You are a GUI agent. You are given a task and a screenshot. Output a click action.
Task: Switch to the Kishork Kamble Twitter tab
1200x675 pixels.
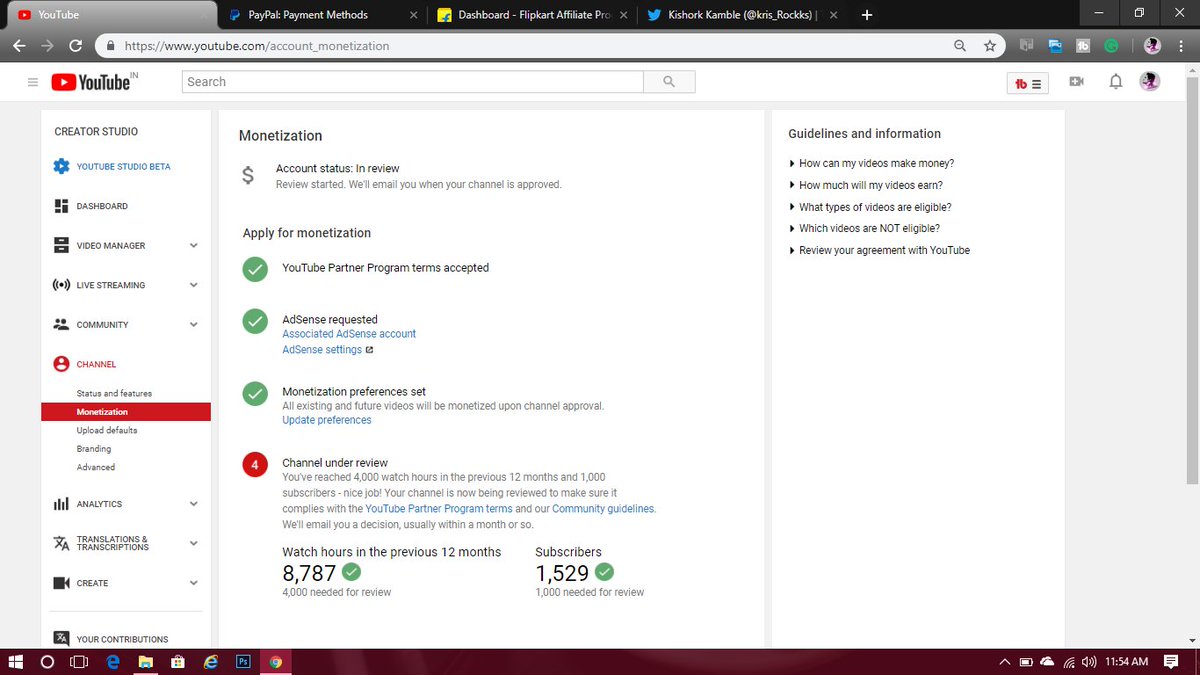pyautogui.click(x=744, y=15)
